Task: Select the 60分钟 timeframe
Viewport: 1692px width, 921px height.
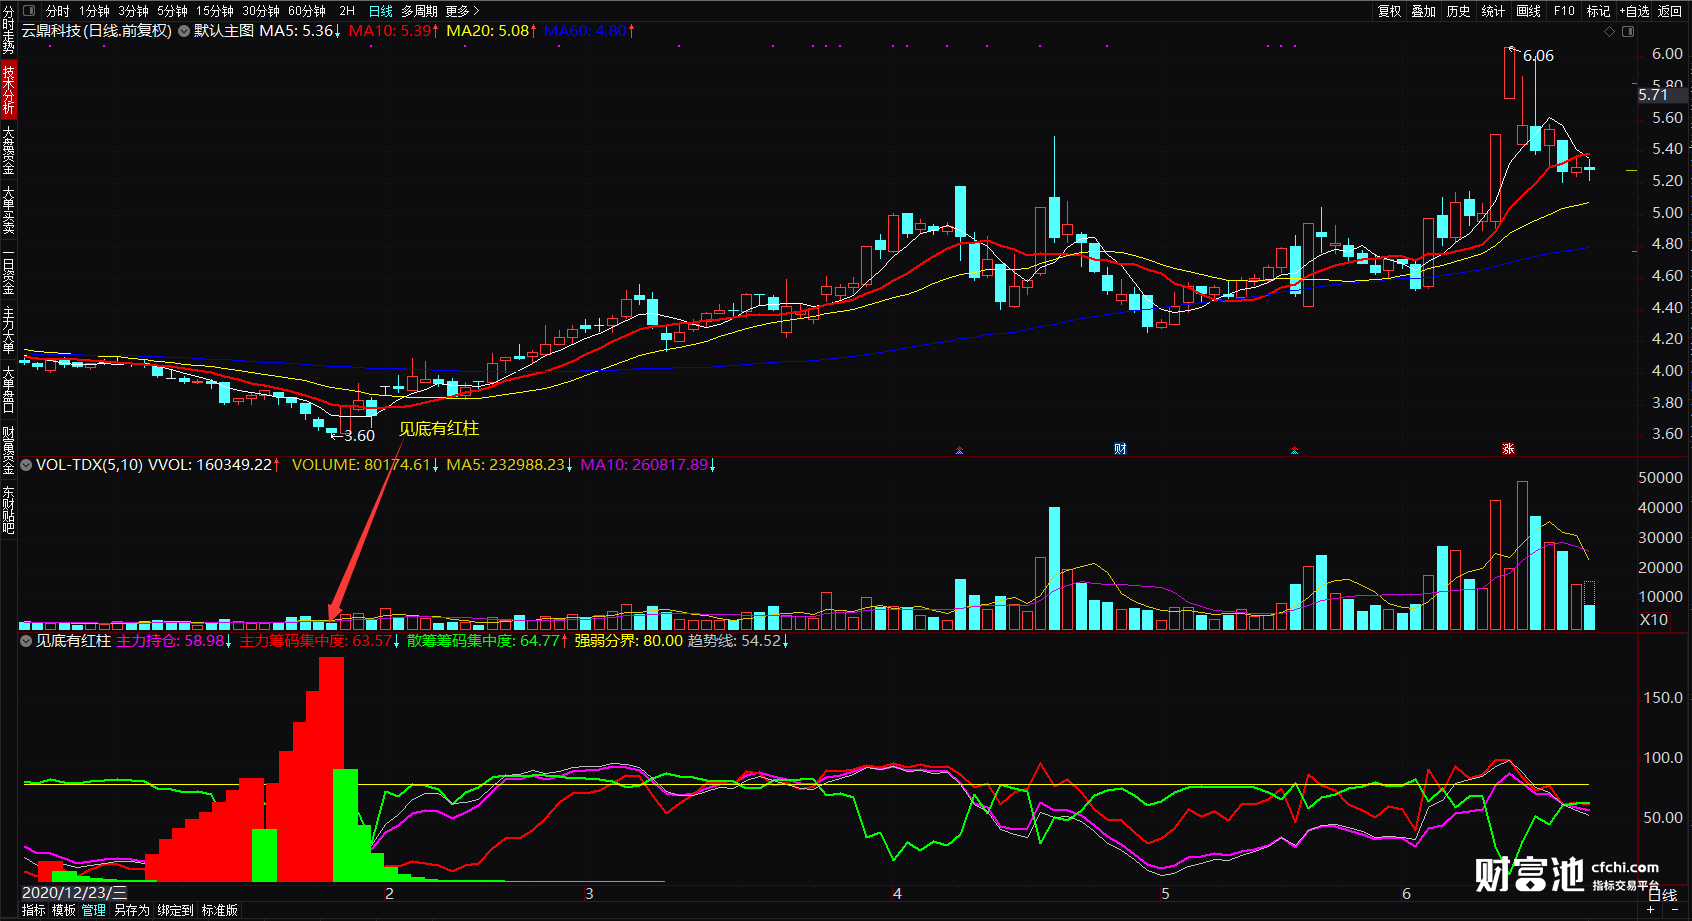Action: (307, 11)
